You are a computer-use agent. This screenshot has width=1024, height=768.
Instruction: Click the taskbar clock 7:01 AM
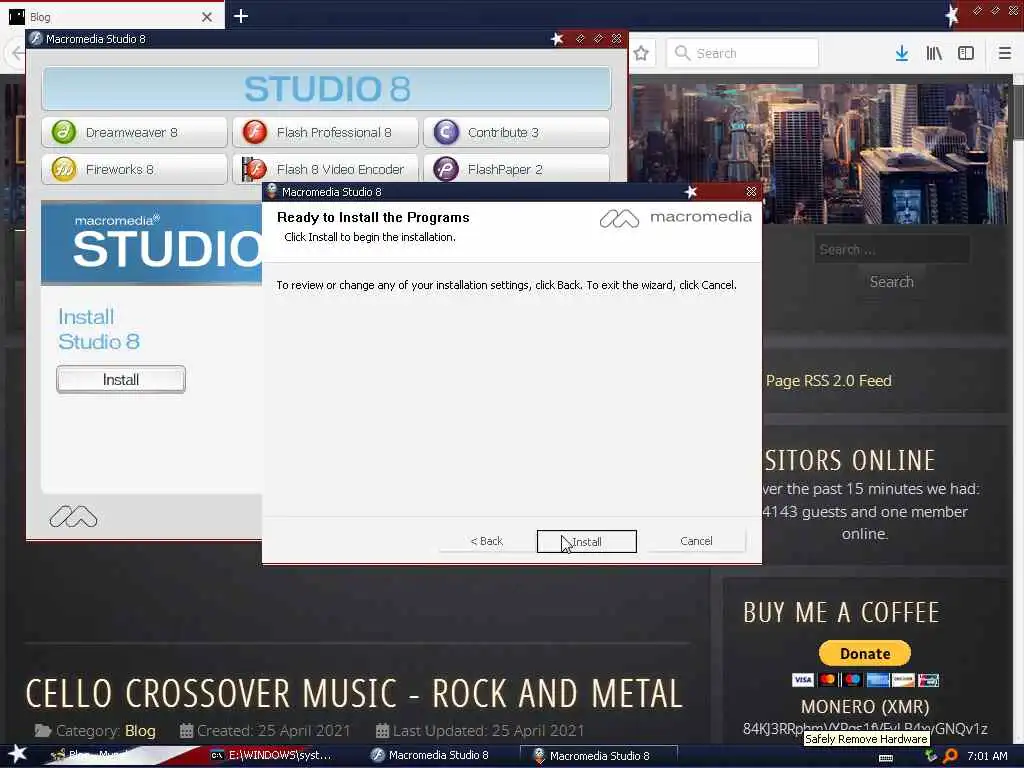coord(987,756)
